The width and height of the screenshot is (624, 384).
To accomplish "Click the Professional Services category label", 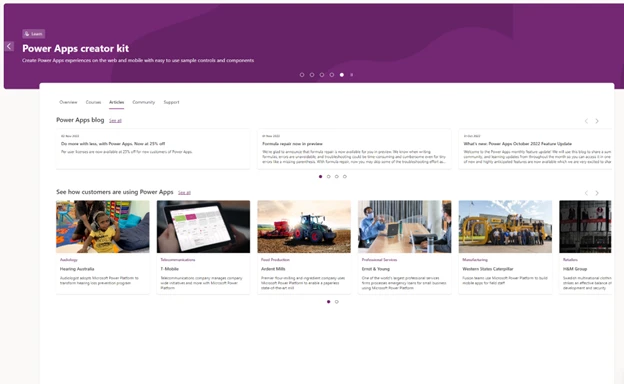I will (379, 260).
